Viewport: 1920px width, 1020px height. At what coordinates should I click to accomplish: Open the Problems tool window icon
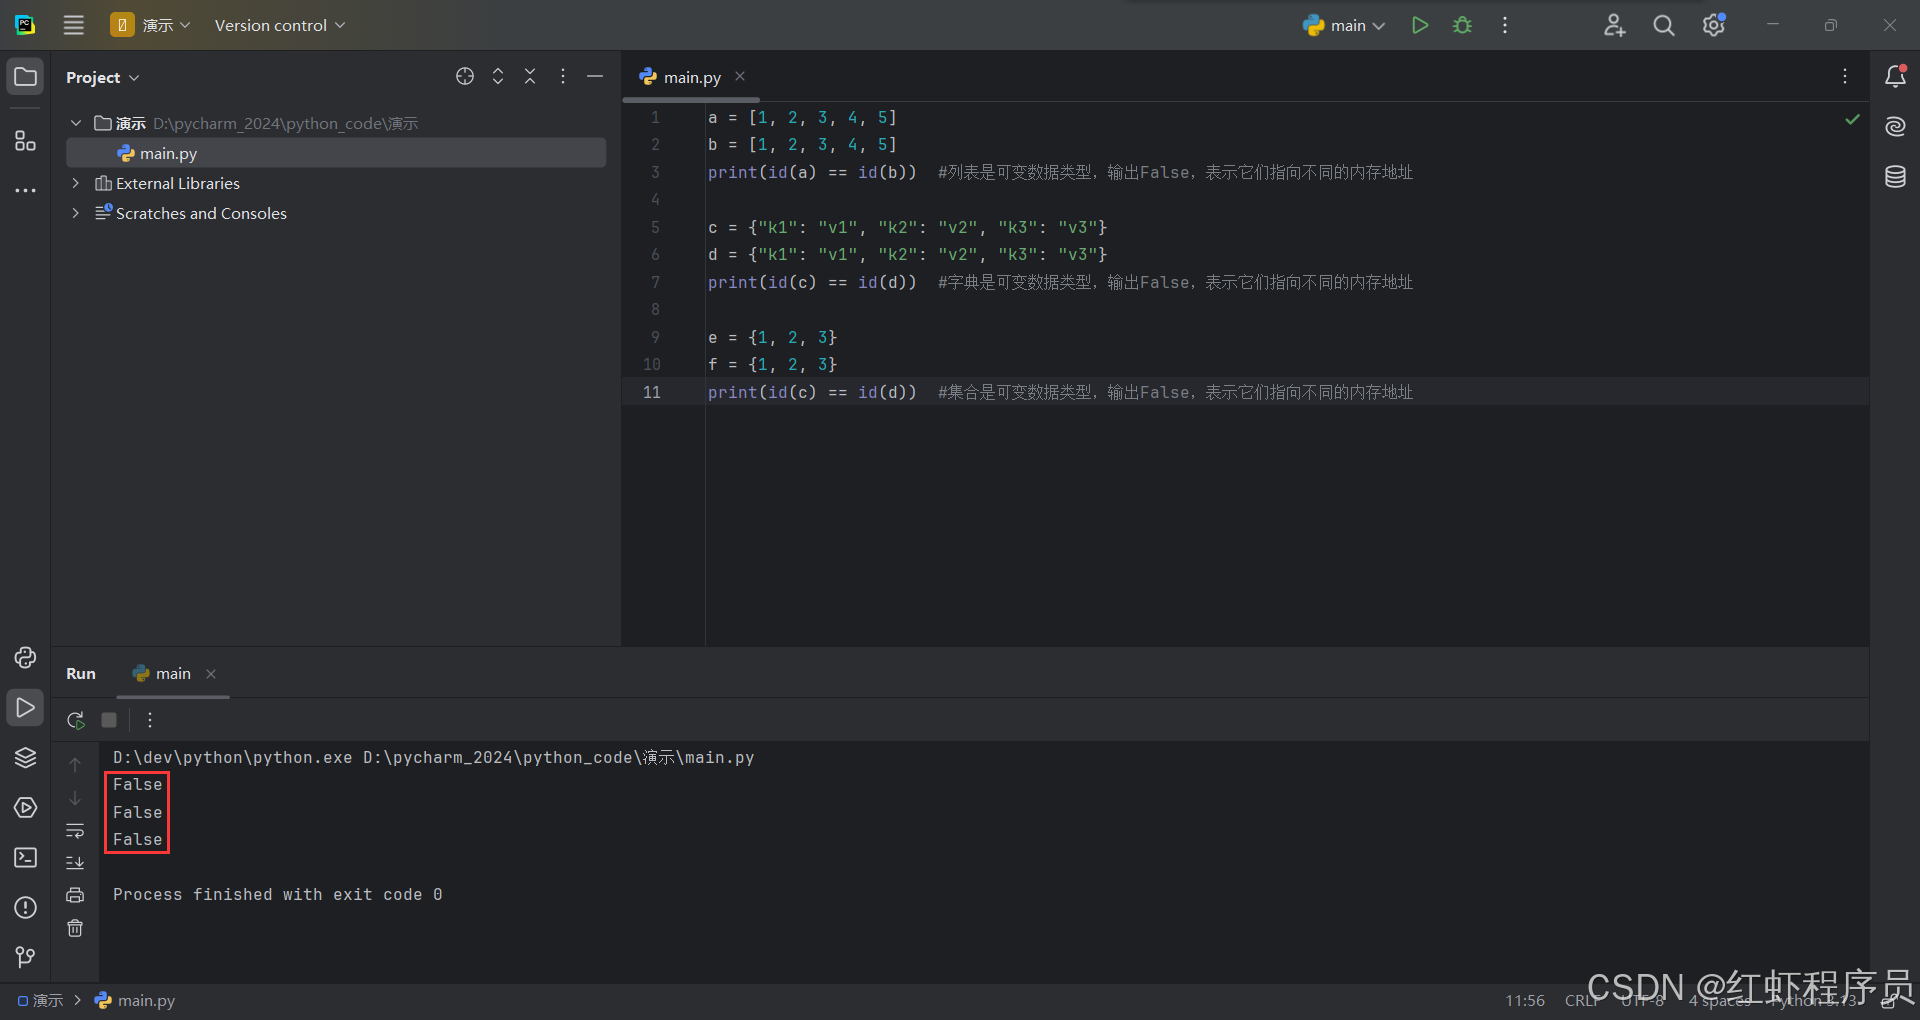tap(25, 907)
